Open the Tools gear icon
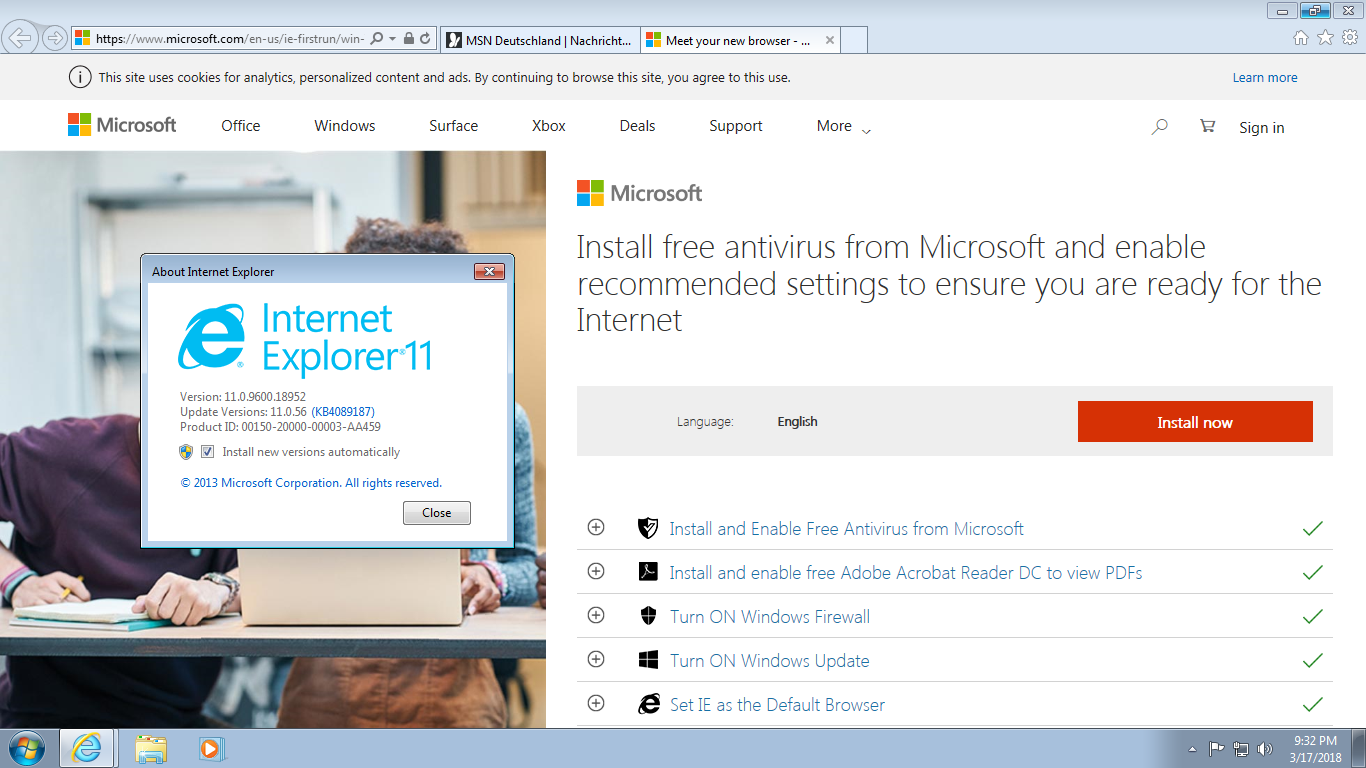1366x768 pixels. point(1350,38)
